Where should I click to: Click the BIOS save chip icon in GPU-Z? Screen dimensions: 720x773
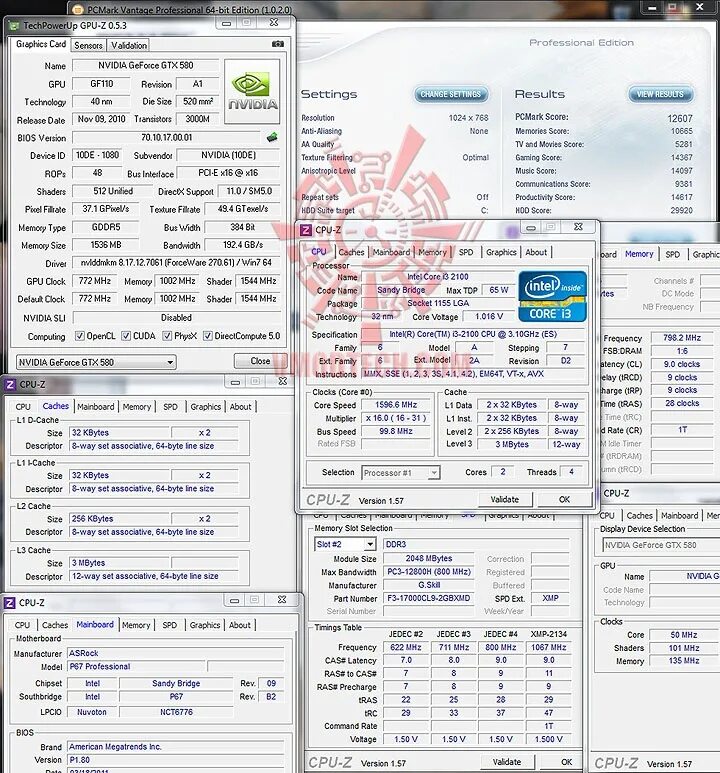[x=272, y=138]
